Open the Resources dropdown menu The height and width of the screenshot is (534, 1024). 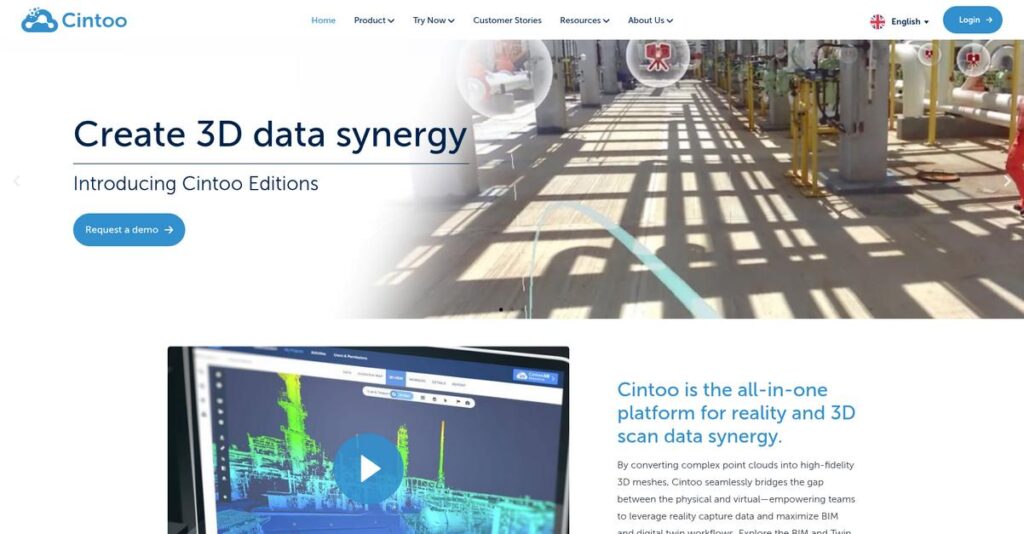click(x=584, y=20)
